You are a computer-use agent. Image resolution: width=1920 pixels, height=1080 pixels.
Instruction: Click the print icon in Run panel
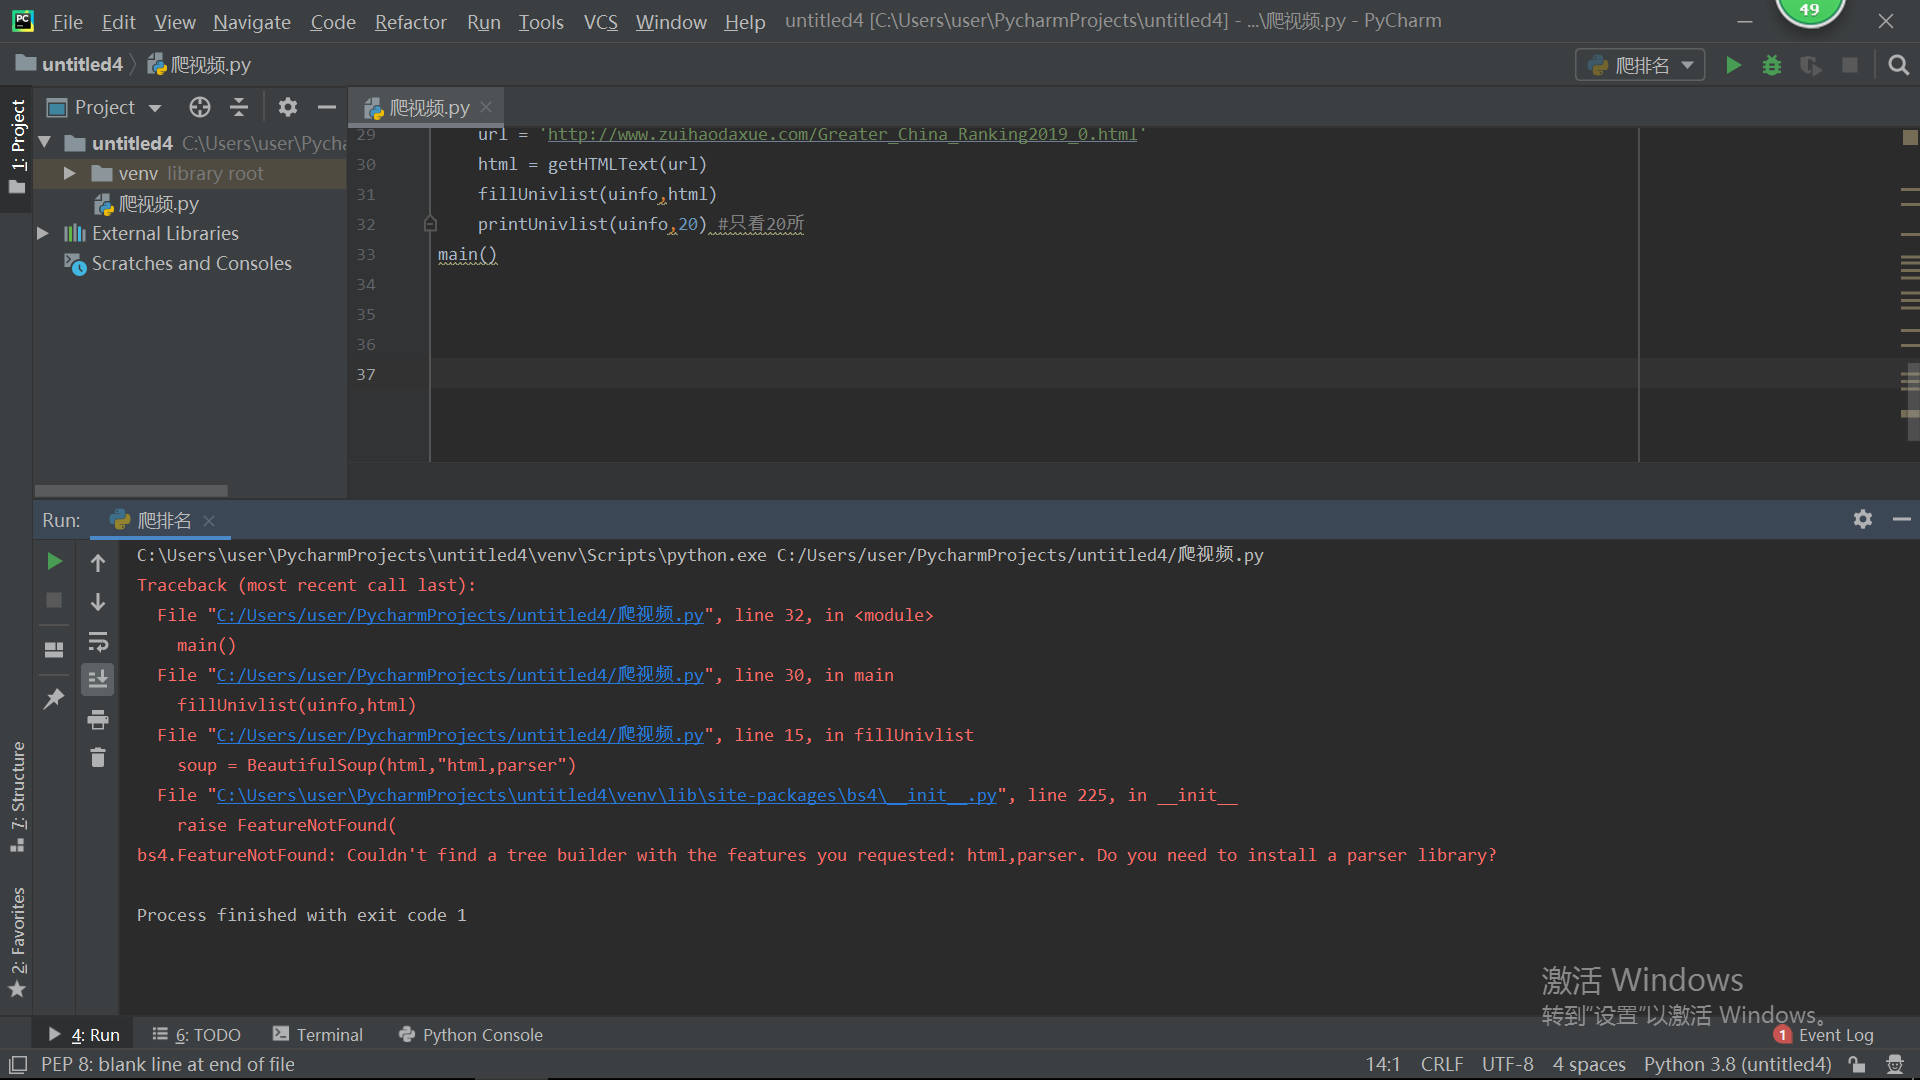tap(98, 719)
